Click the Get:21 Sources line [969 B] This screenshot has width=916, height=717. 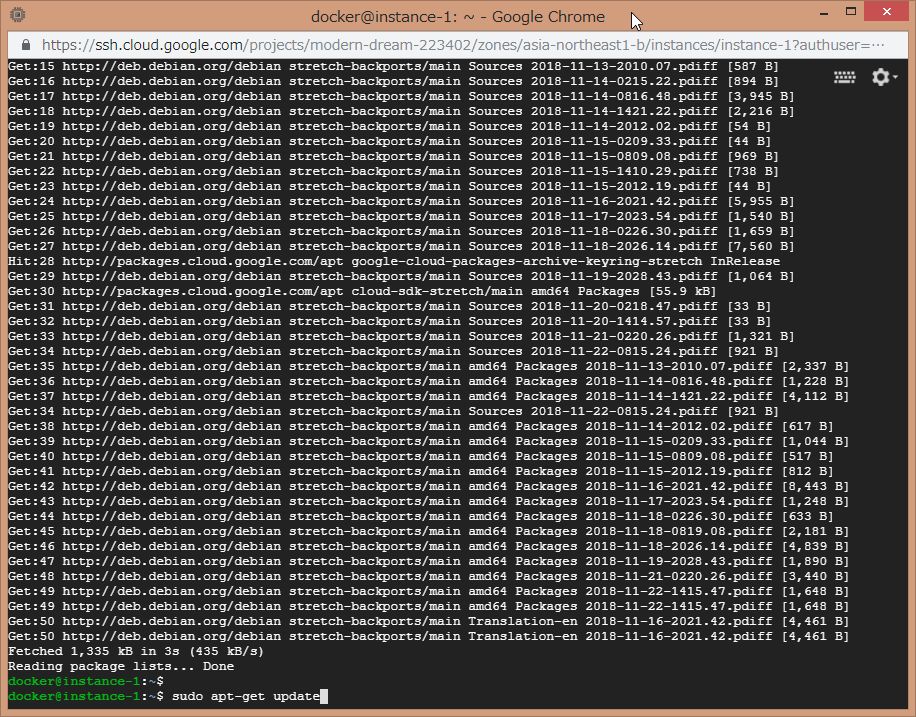pos(393,156)
